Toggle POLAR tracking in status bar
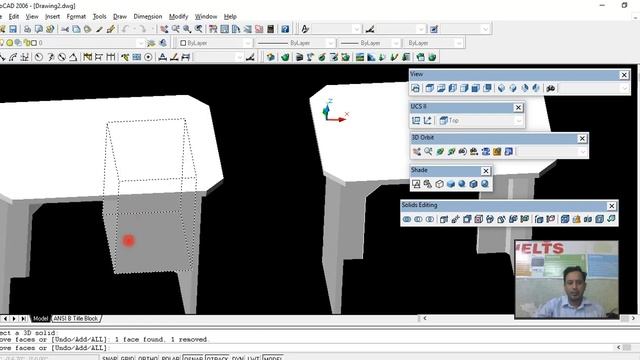 point(171,358)
